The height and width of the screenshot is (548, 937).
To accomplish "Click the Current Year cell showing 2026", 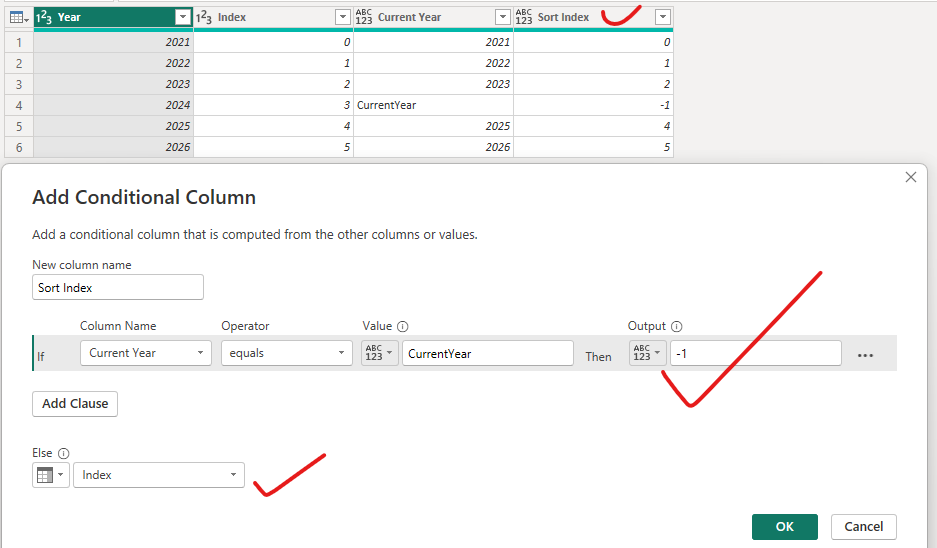I will coord(433,147).
